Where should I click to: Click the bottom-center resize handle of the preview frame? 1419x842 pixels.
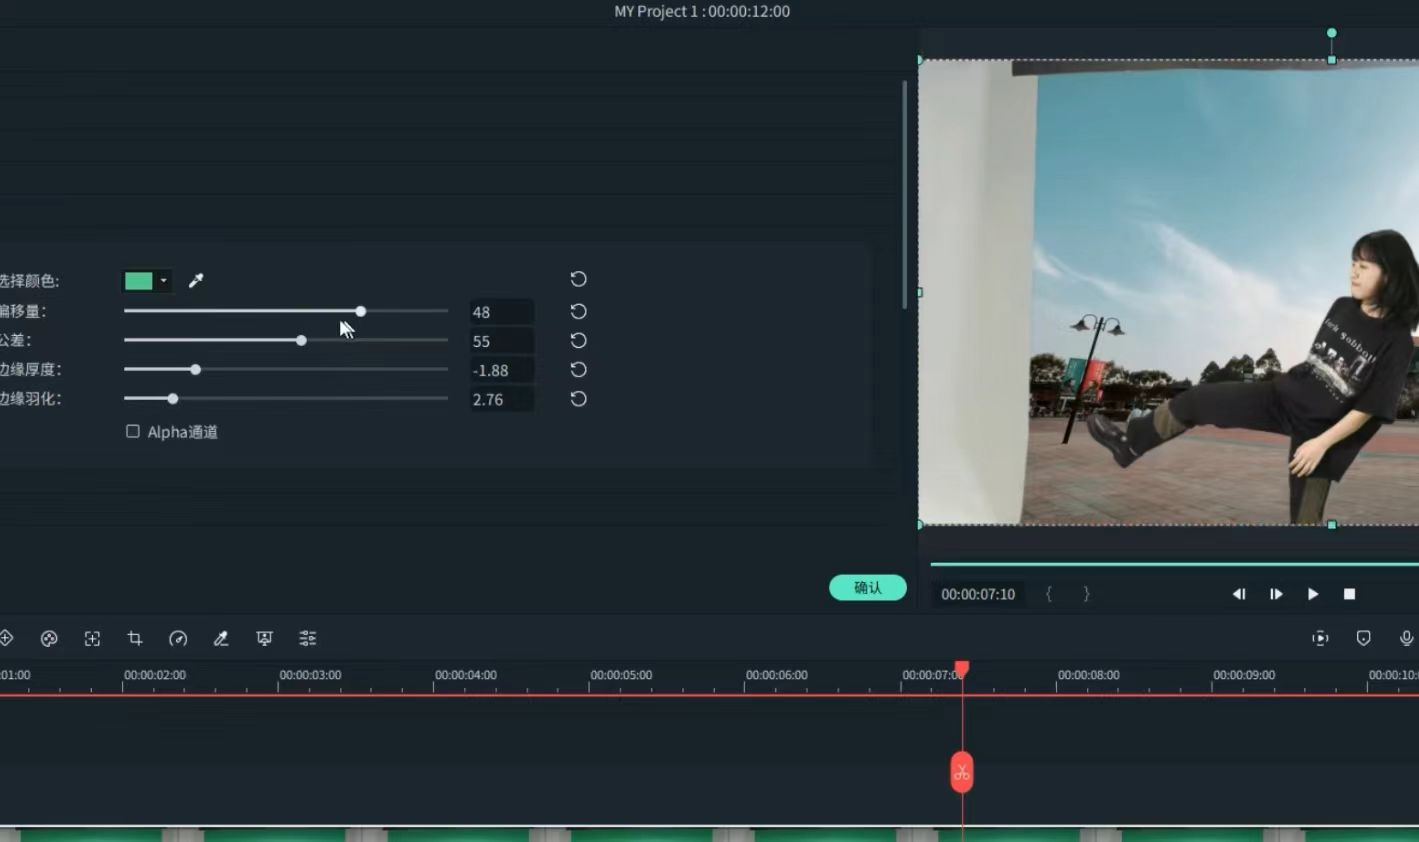pos(1332,525)
